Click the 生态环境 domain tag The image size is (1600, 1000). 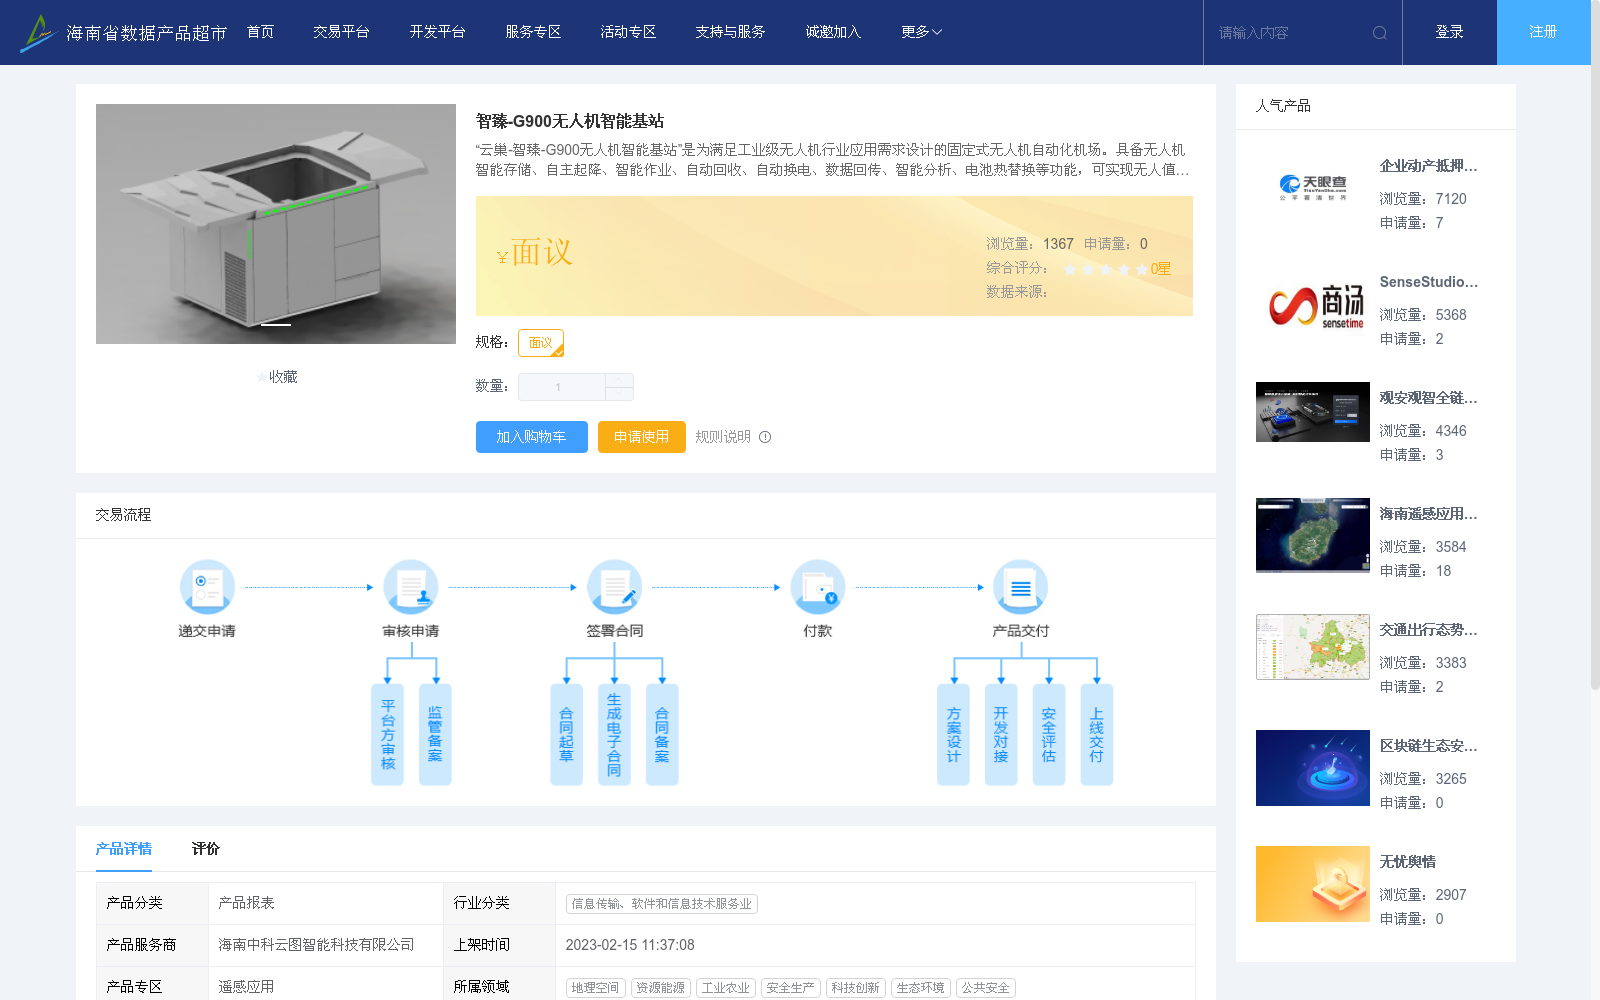point(921,988)
